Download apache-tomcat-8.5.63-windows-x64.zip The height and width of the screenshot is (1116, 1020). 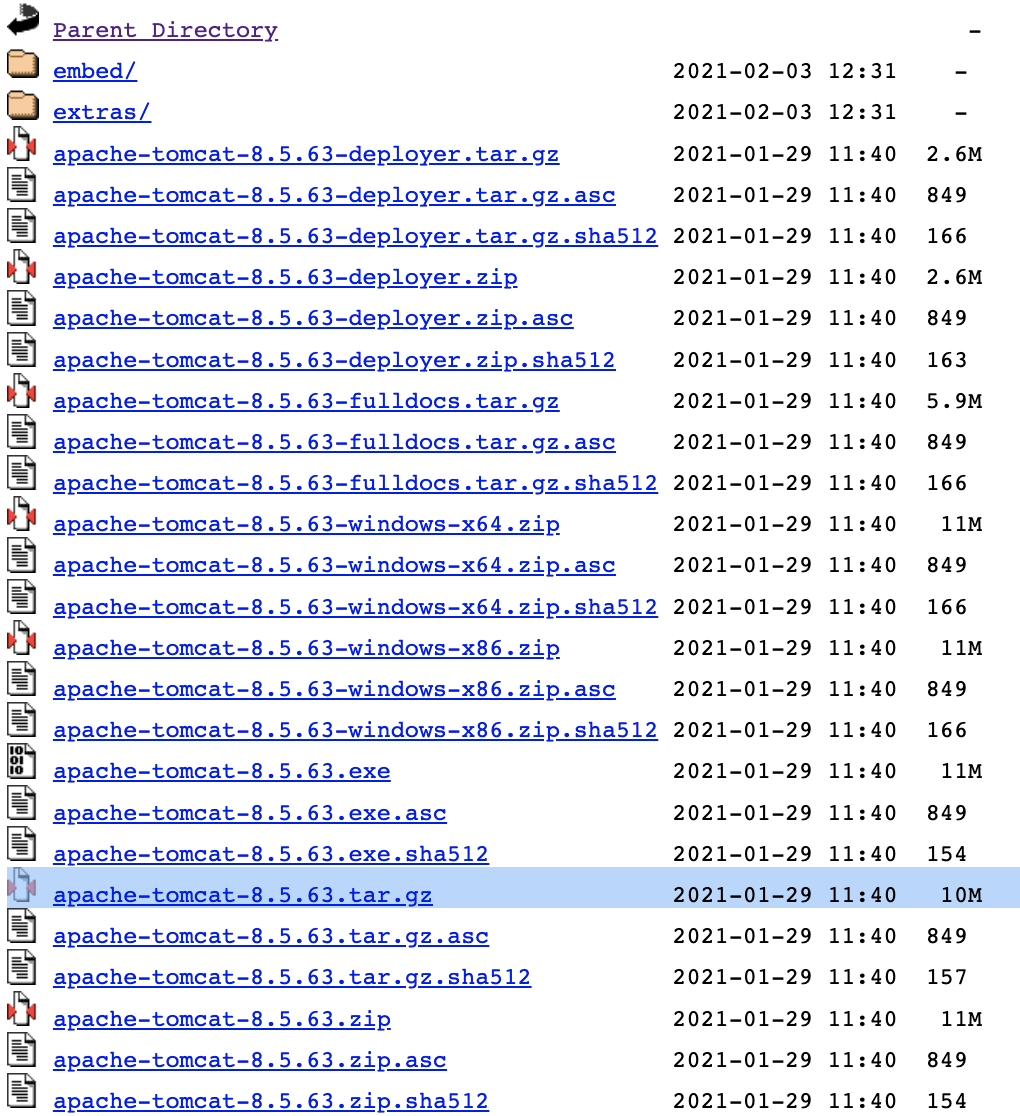(306, 525)
